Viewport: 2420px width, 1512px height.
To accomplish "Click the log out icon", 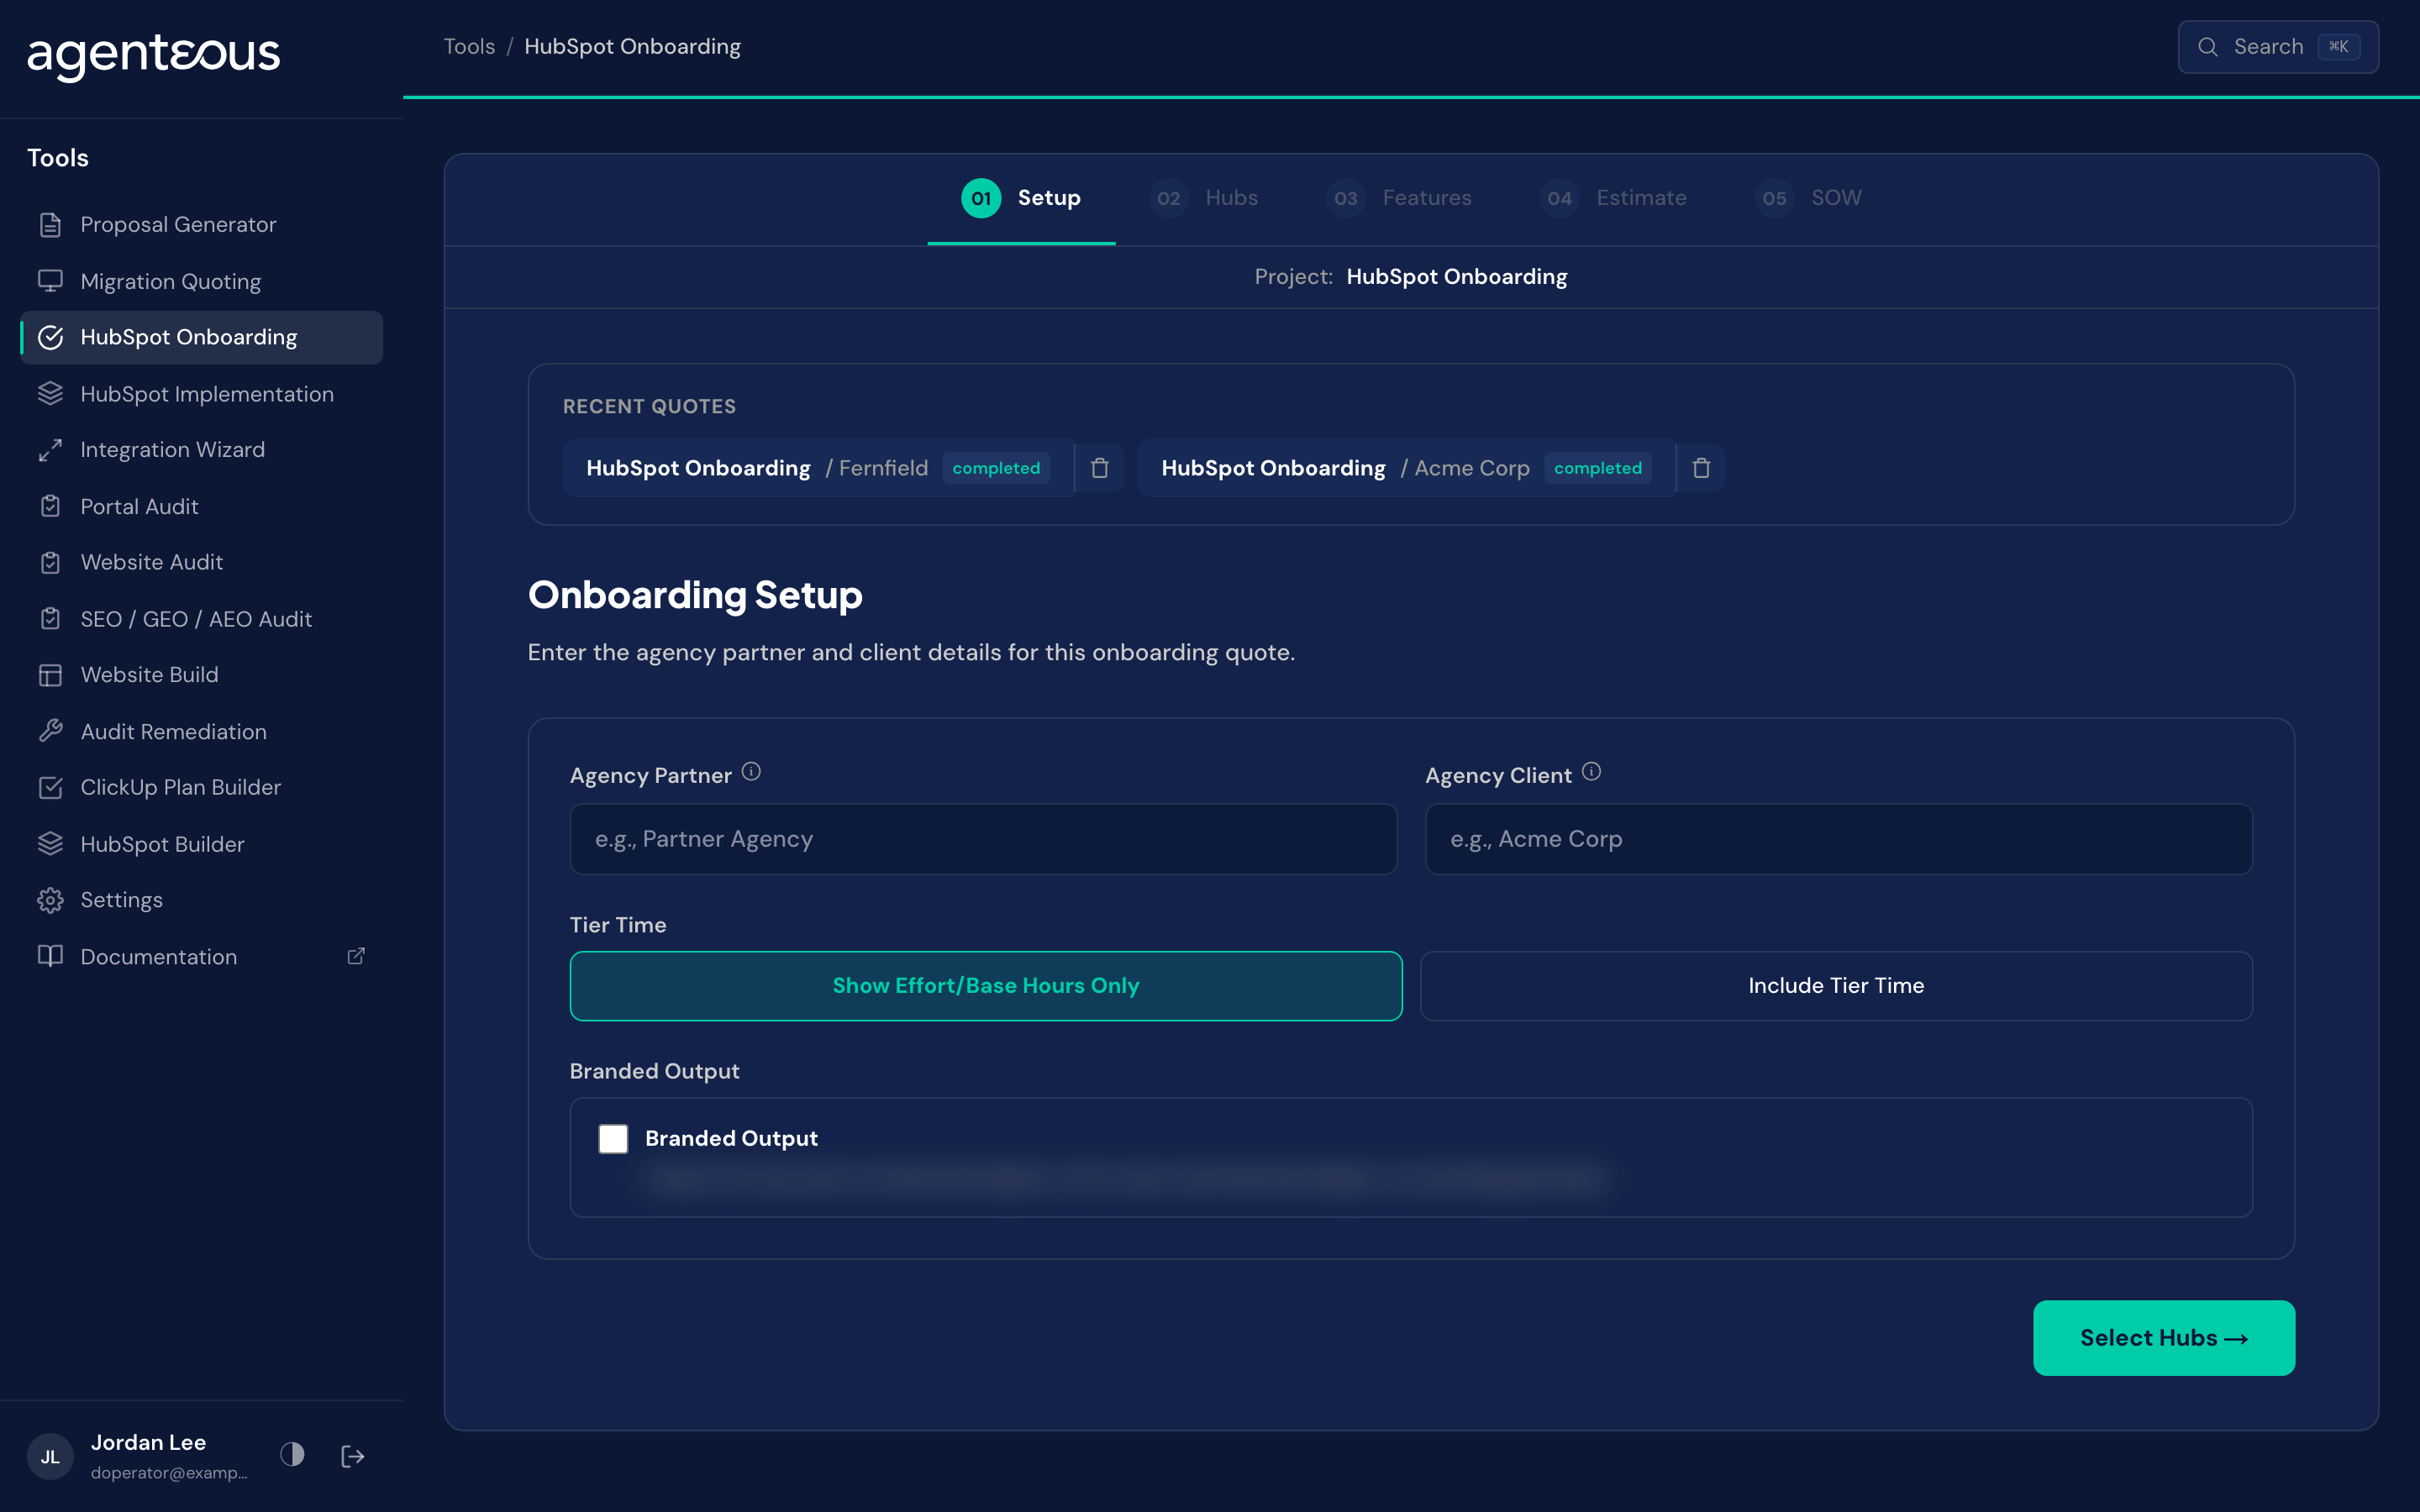I will [352, 1456].
